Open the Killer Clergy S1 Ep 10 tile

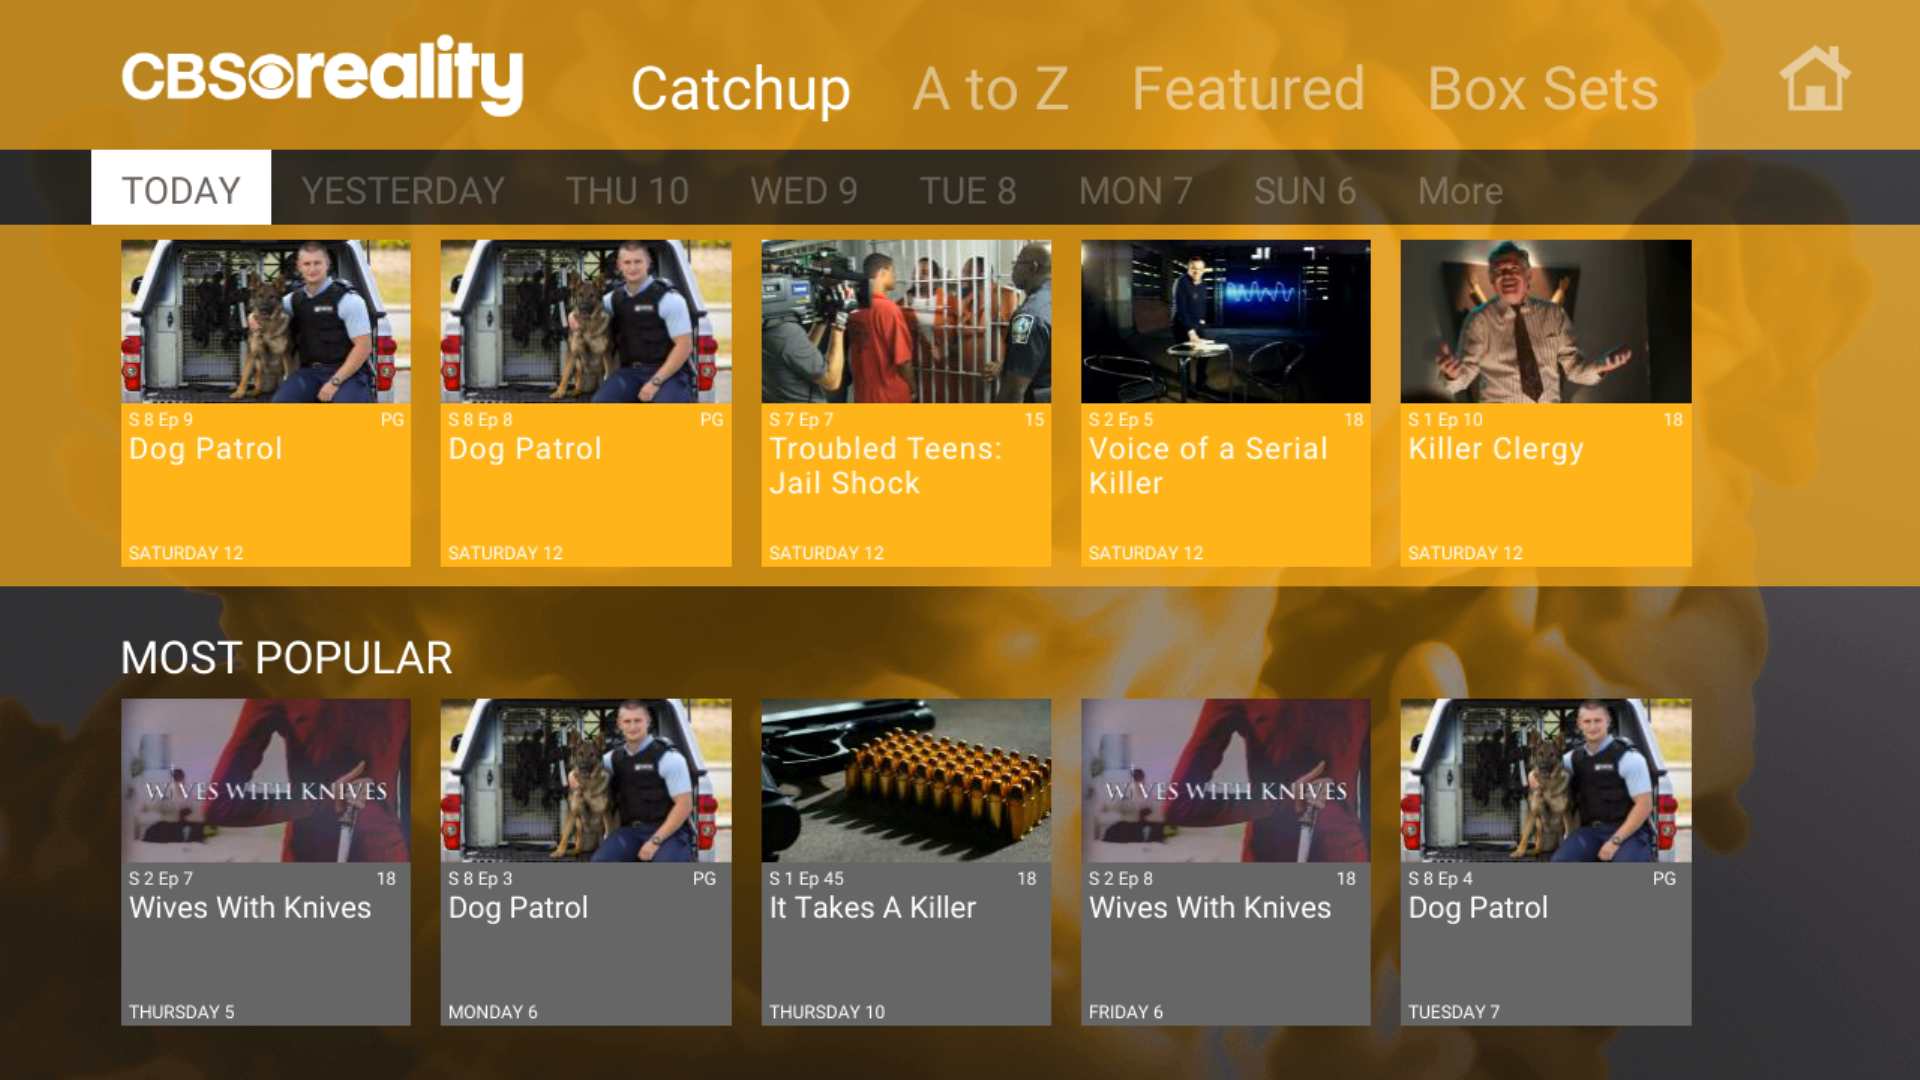pyautogui.click(x=1546, y=403)
